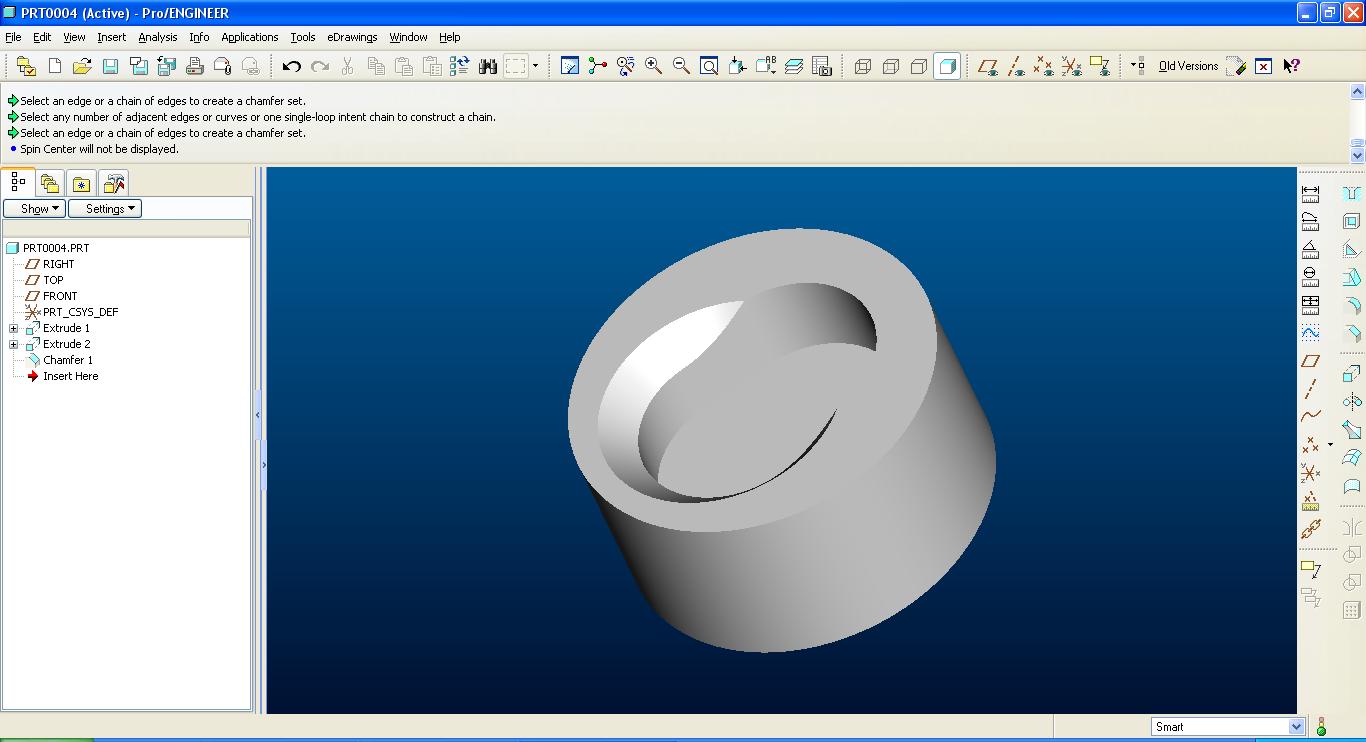Select Chamfer 1 in model tree
Viewport: 1366px width, 742px height.
coord(68,360)
